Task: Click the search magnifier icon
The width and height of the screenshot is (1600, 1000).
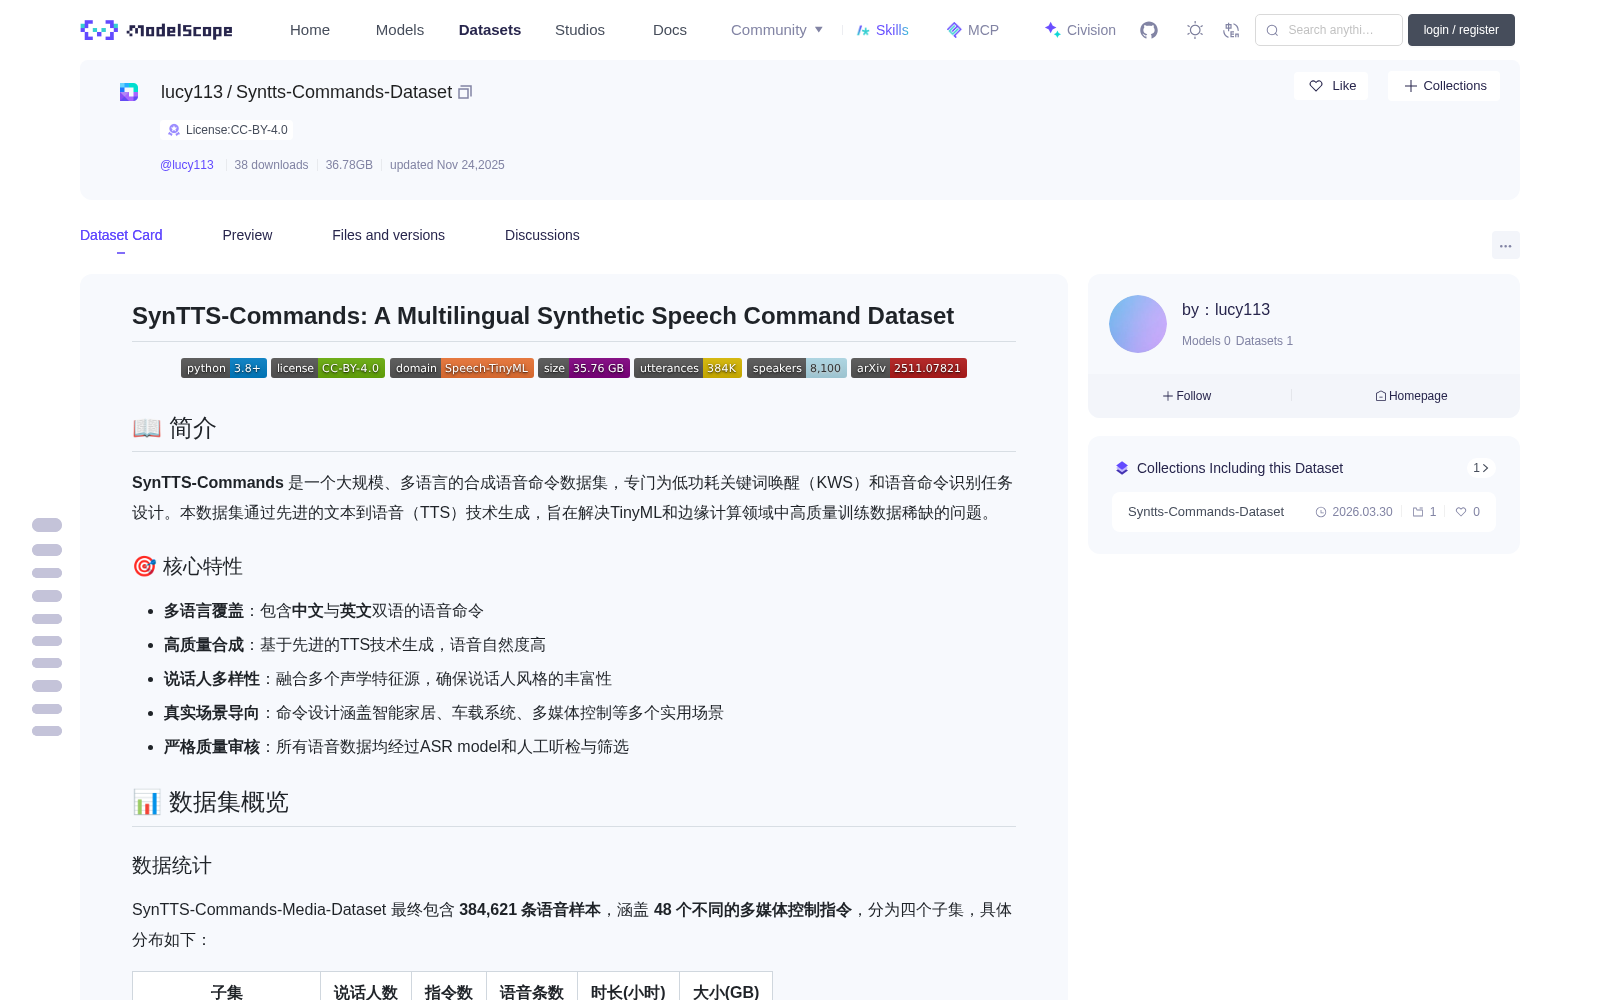Action: click(1272, 30)
